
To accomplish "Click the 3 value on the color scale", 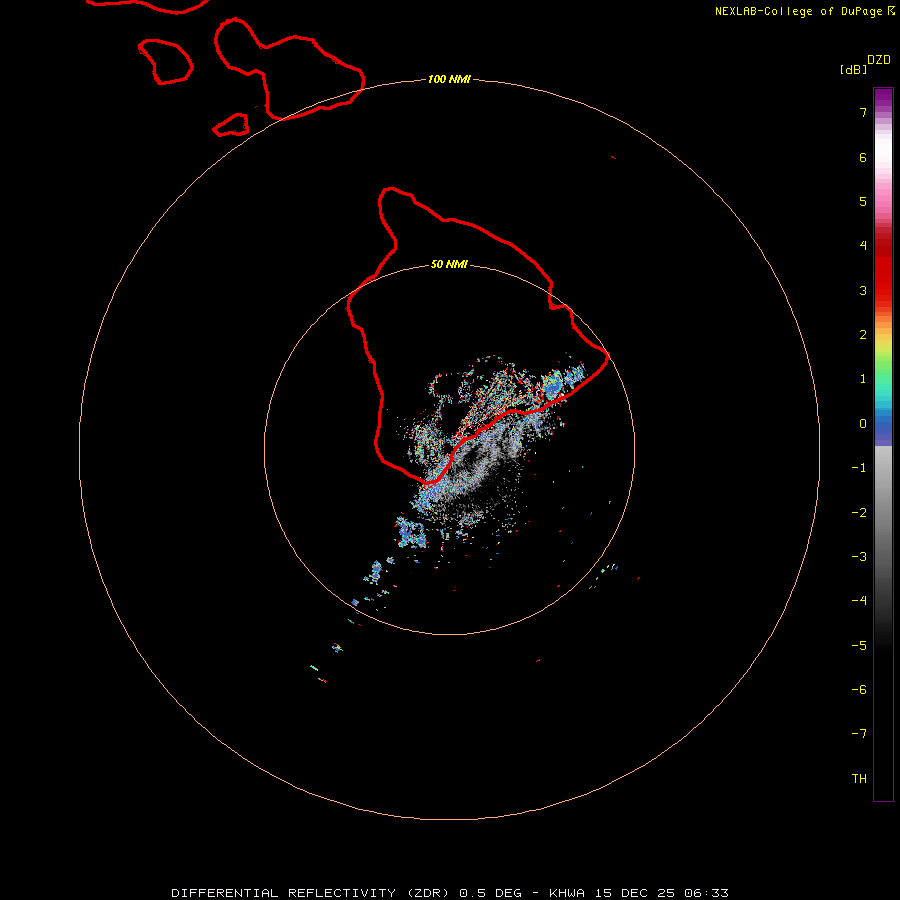I will [x=863, y=290].
